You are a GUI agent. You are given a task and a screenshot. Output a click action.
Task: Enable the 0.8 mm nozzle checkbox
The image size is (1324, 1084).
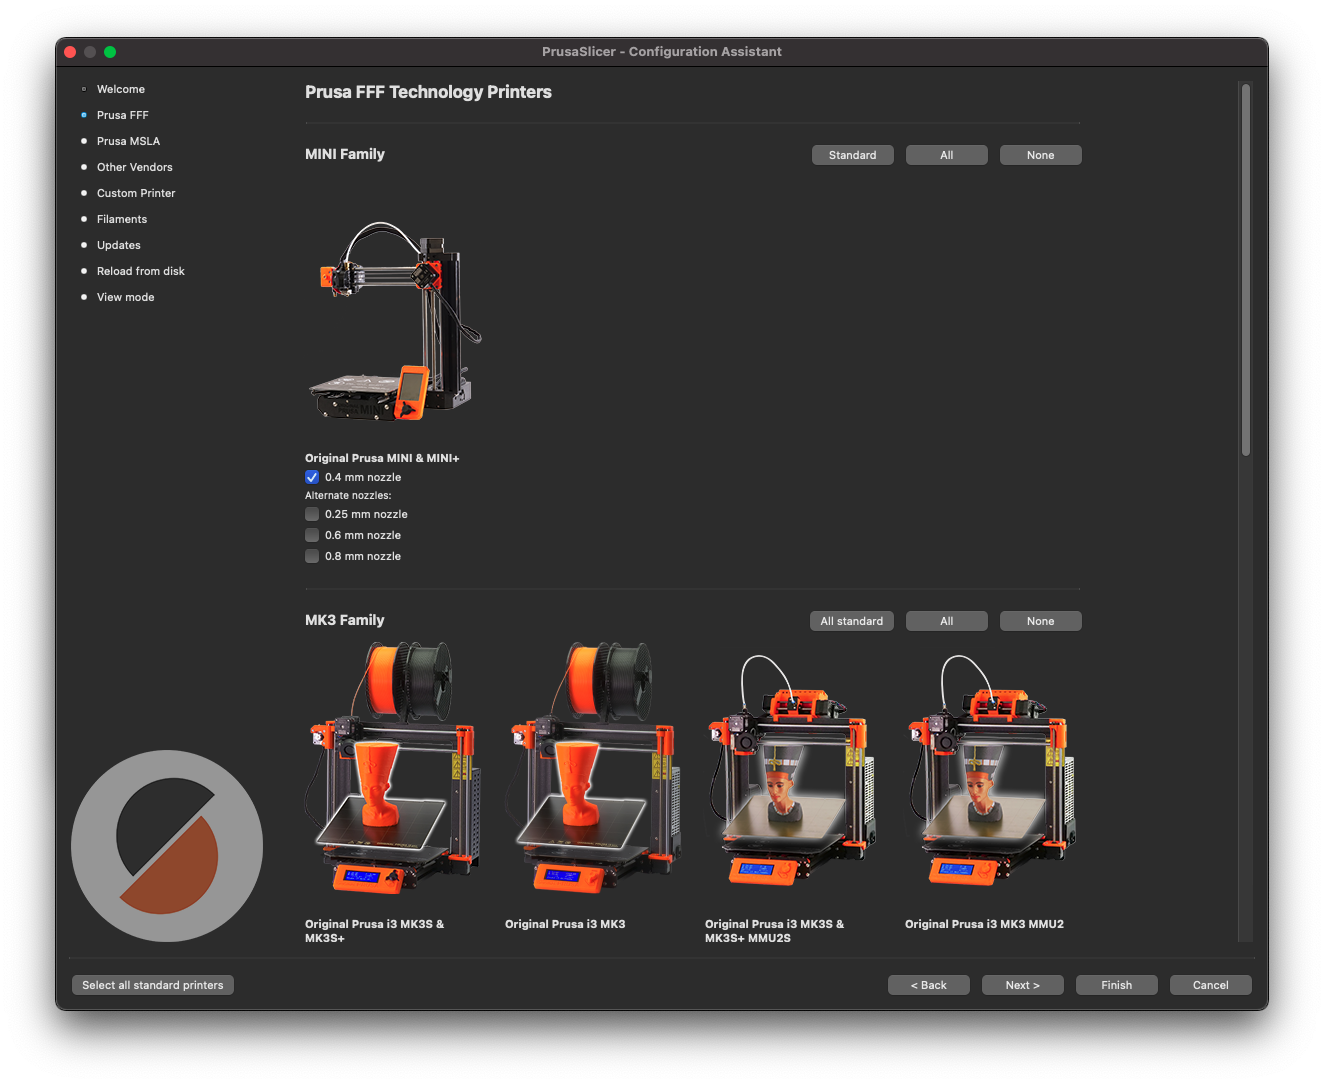point(312,556)
